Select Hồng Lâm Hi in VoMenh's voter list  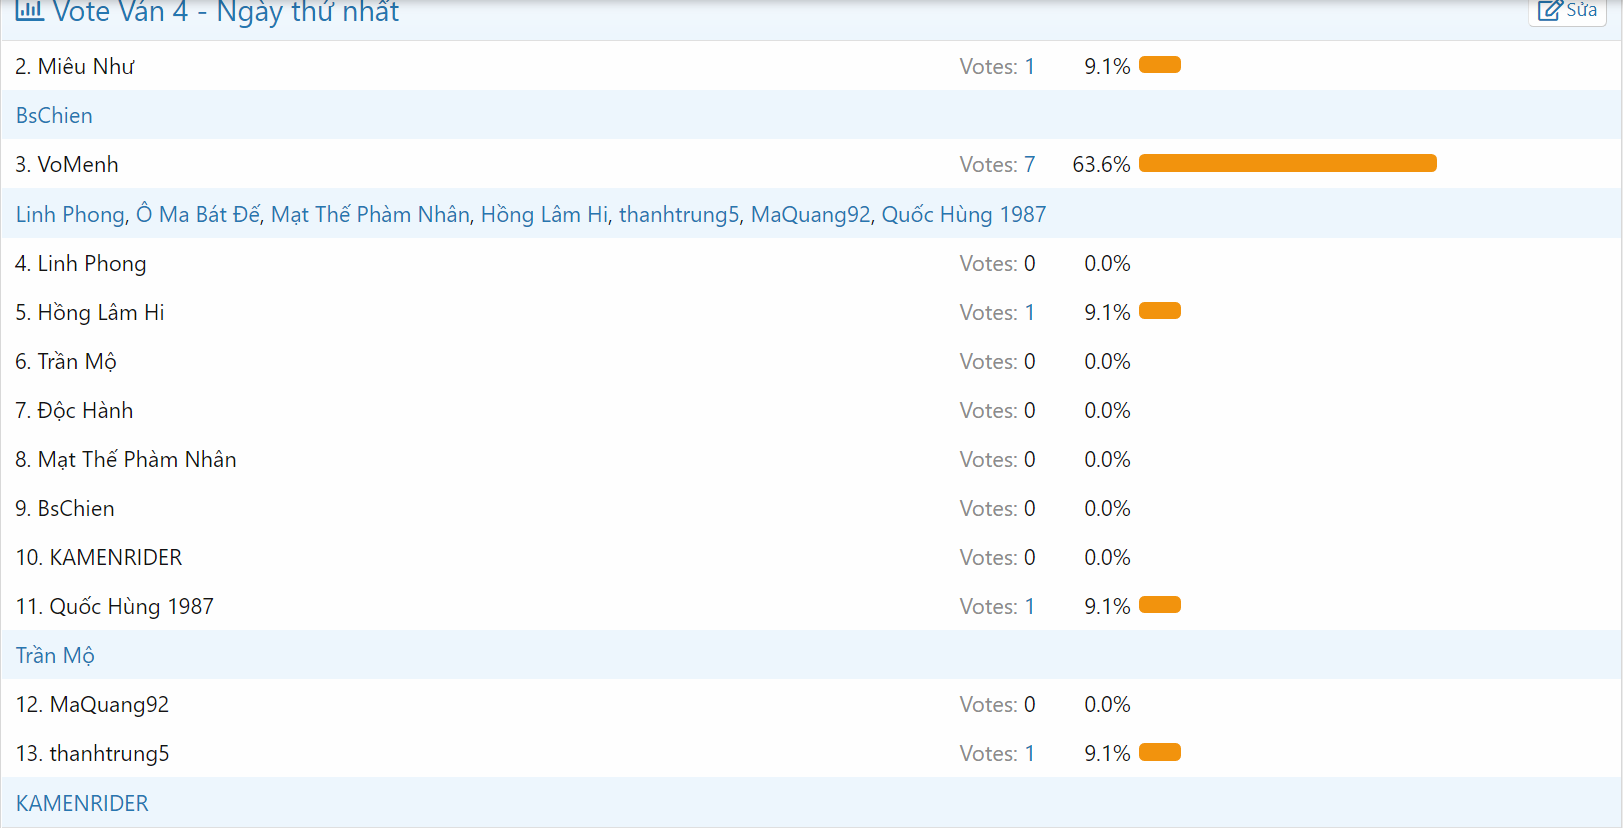tap(544, 215)
